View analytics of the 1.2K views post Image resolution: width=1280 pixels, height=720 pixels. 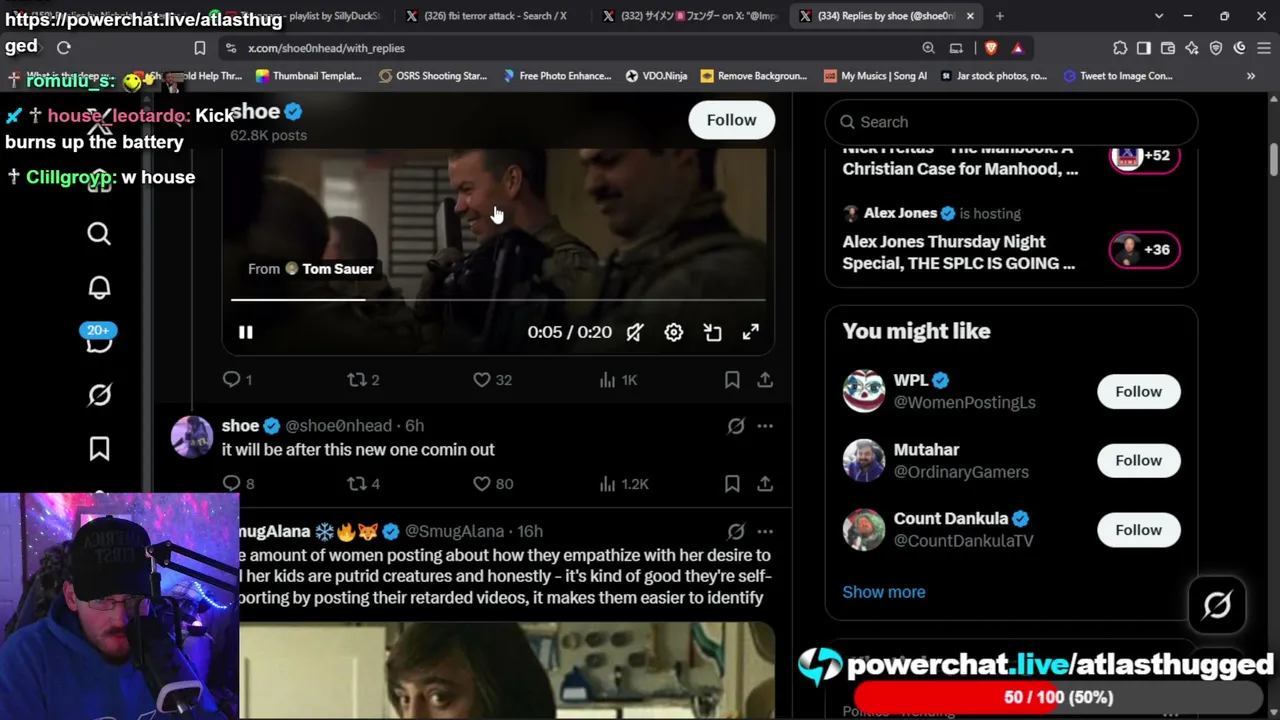(624, 484)
